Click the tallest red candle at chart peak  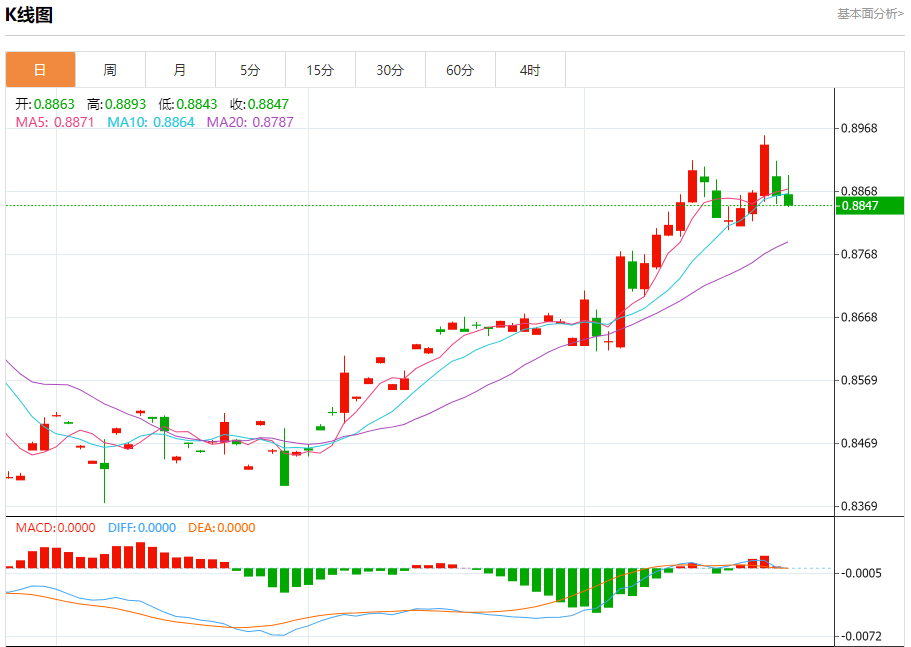[765, 170]
